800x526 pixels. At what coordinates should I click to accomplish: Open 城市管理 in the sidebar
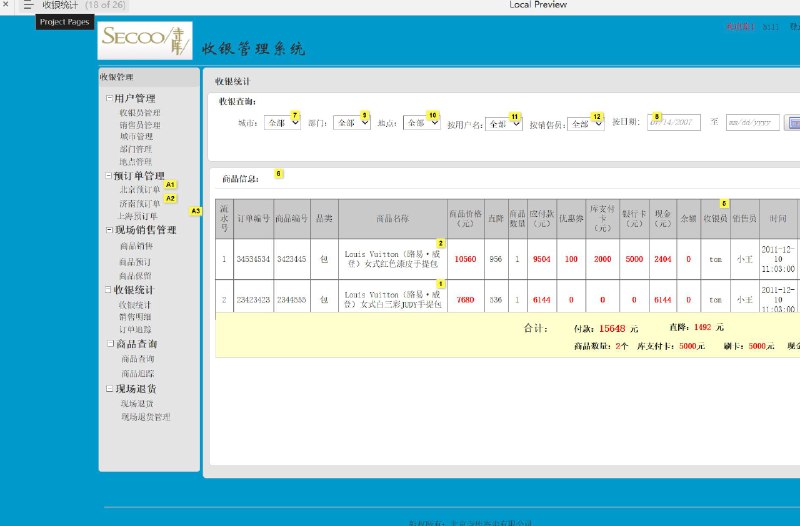(136, 137)
